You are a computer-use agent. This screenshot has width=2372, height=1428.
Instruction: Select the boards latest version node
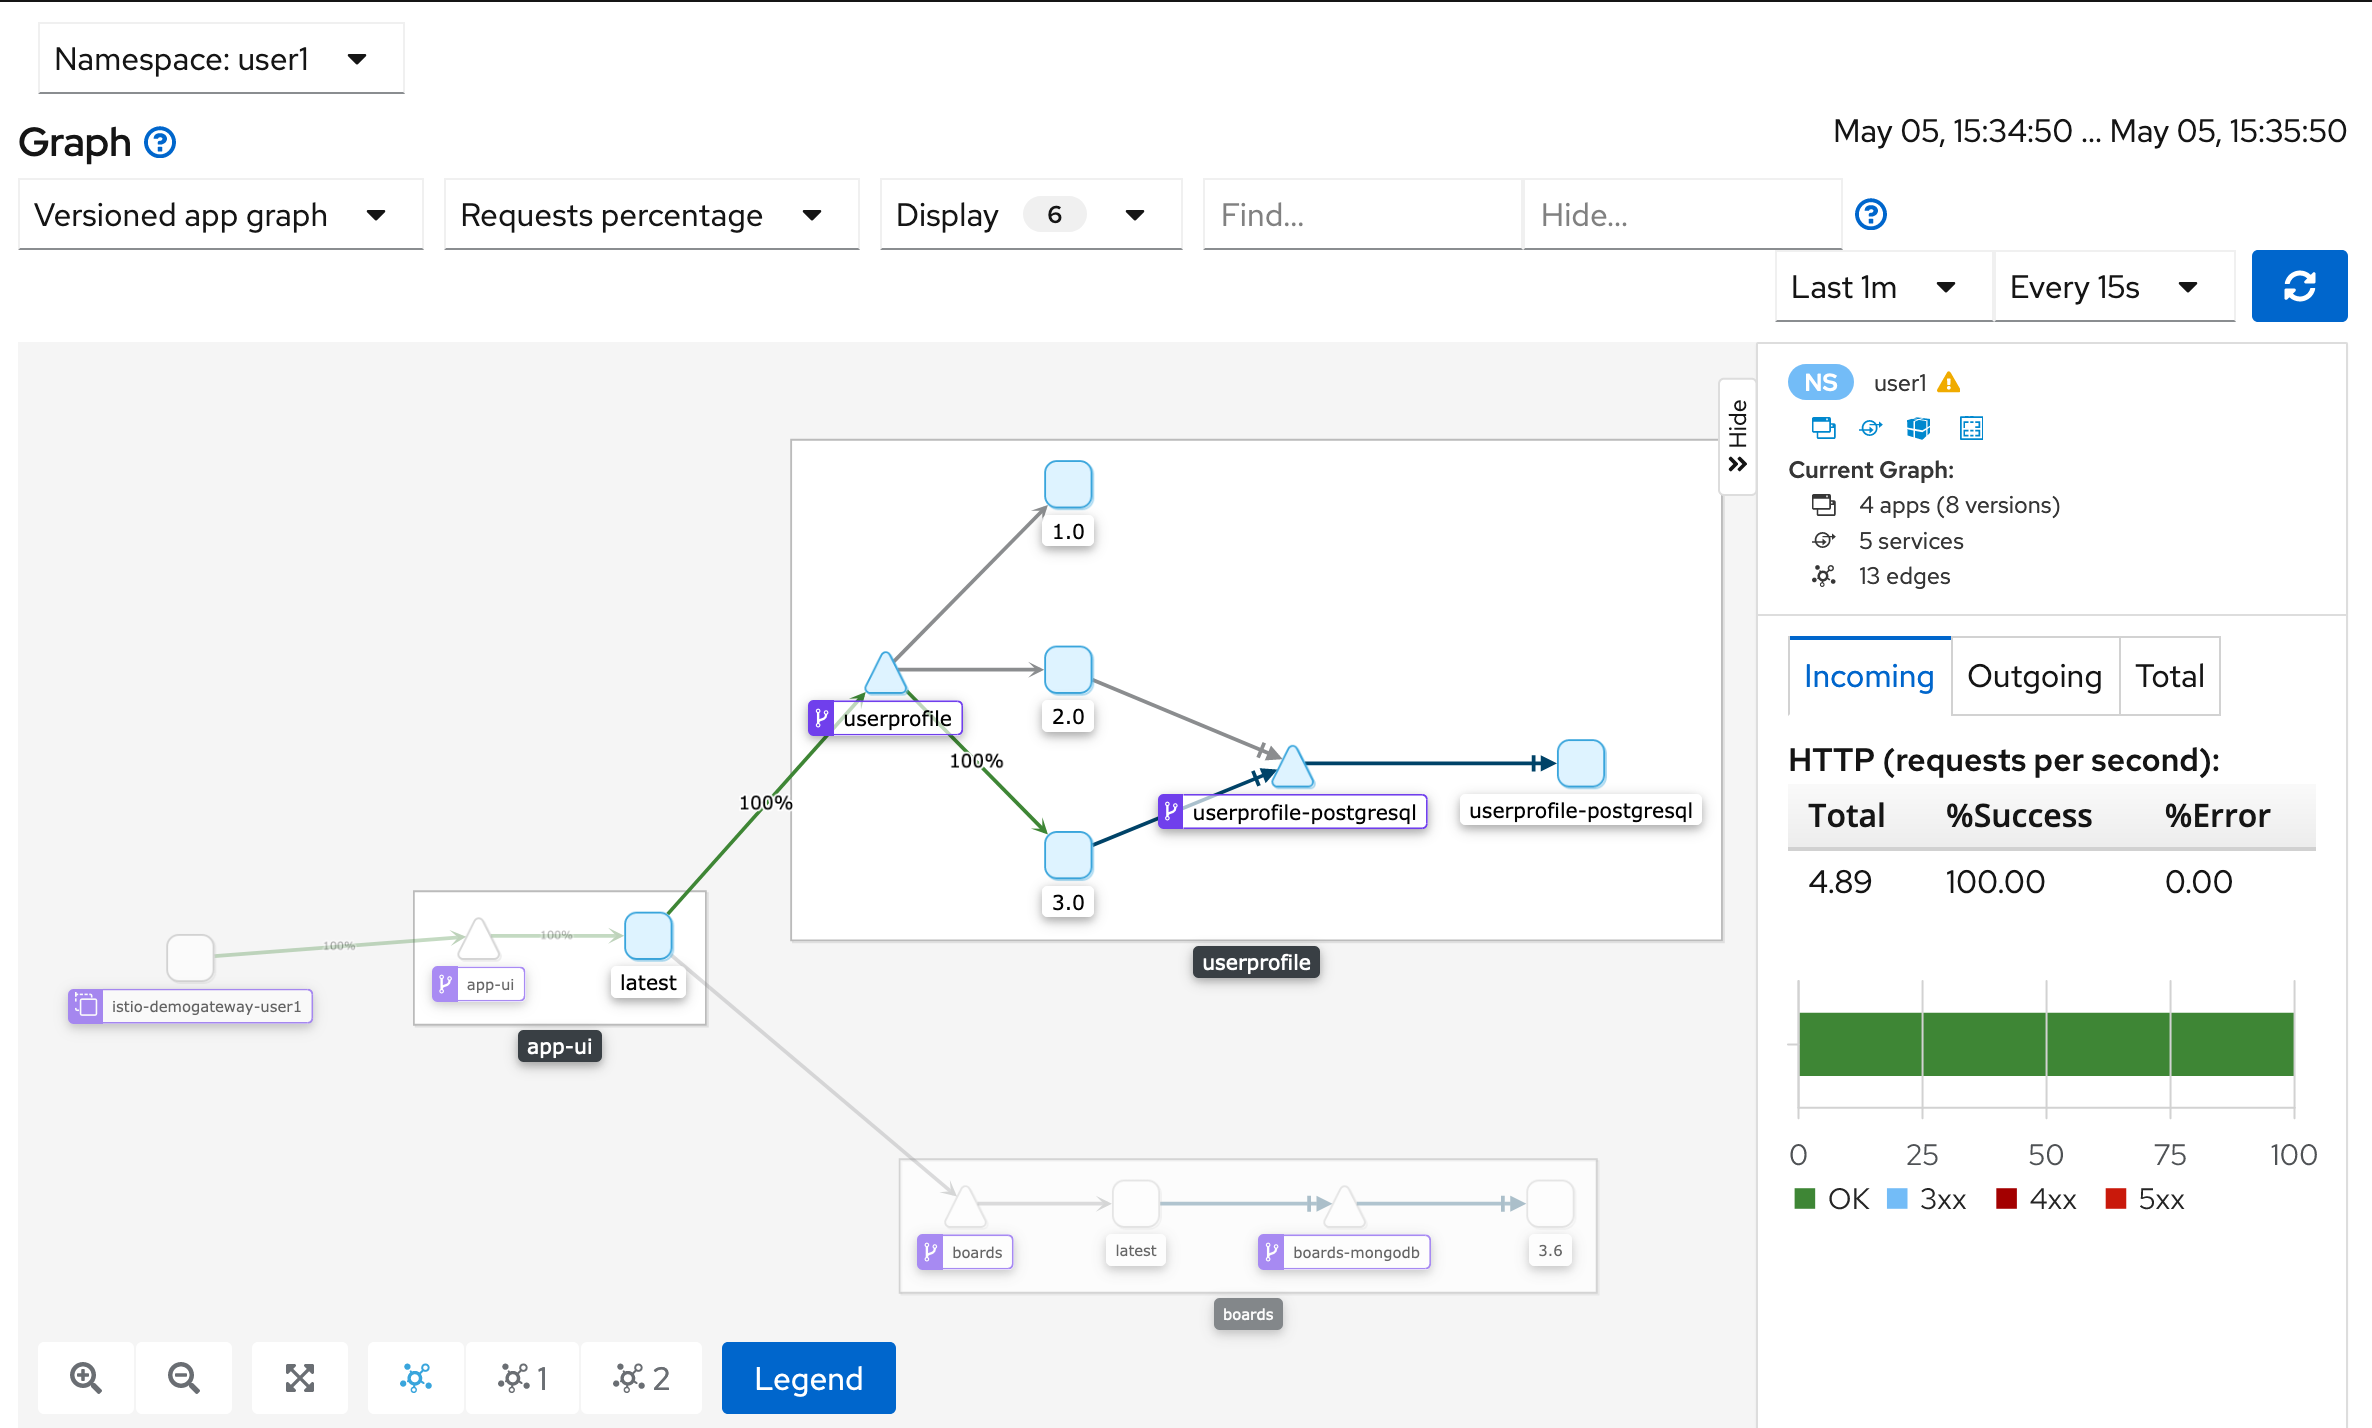1136,1204
